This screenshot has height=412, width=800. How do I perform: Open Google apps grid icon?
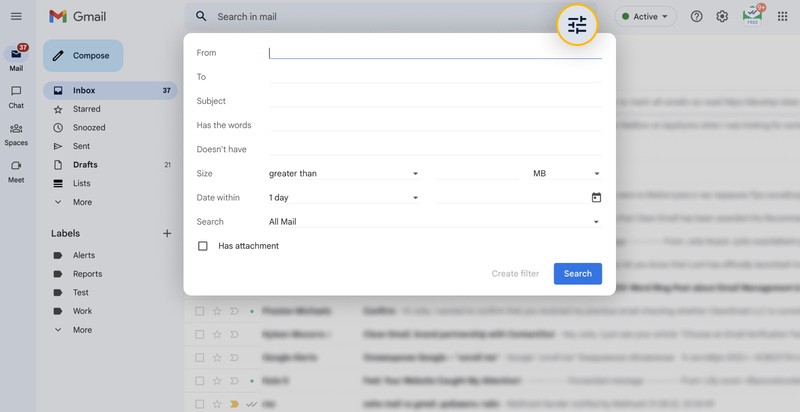click(782, 17)
